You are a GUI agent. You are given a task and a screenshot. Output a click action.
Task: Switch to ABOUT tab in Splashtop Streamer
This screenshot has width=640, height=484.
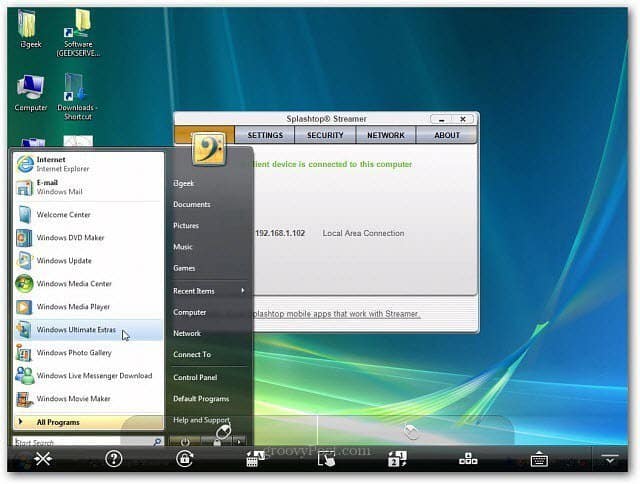coord(447,135)
